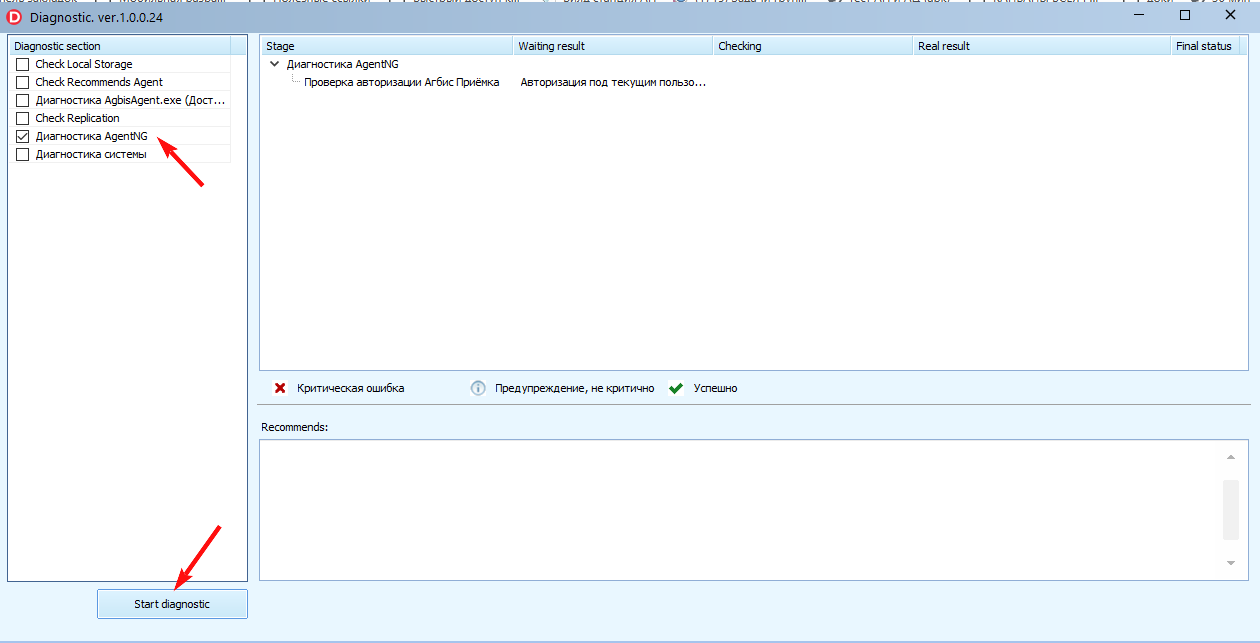The width and height of the screenshot is (1260, 643).
Task: Select the Проверка авторизации Агбис Приёмка row
Action: point(401,82)
